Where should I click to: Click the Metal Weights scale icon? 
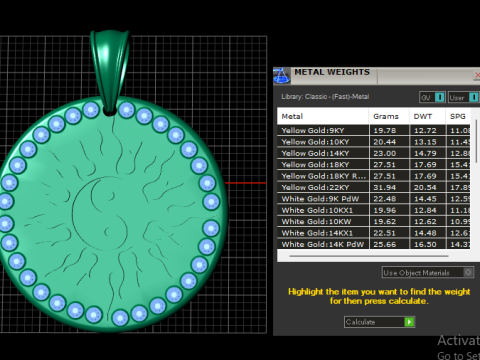pyautogui.click(x=281, y=76)
